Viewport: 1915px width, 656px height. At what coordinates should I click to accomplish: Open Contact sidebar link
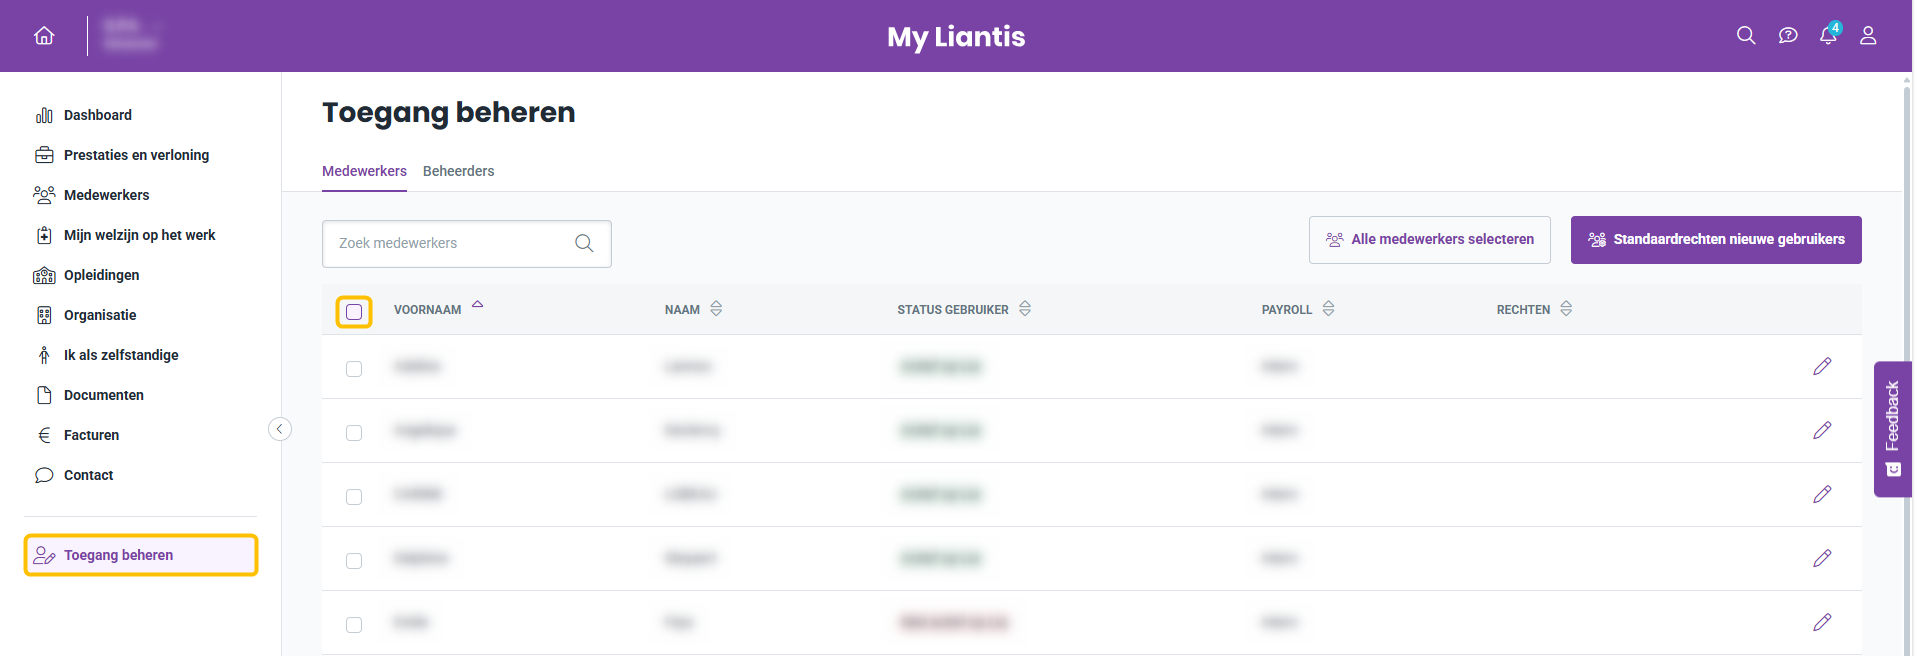coord(89,475)
